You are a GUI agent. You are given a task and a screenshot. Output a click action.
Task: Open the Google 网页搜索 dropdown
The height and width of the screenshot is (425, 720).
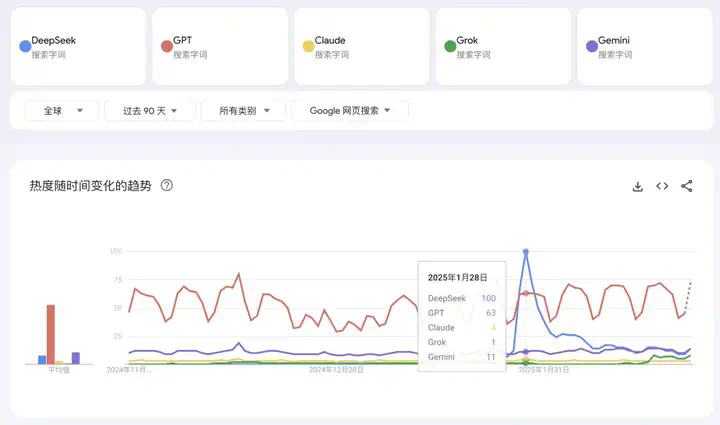[x=349, y=111]
